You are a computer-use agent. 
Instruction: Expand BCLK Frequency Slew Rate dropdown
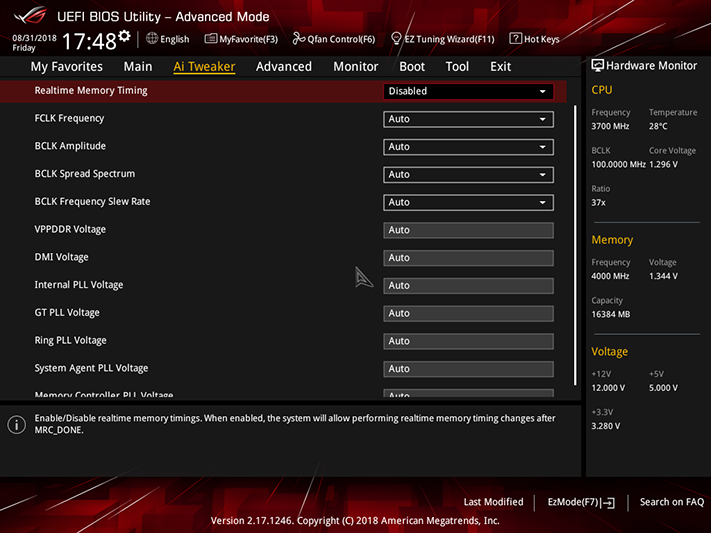coord(468,202)
